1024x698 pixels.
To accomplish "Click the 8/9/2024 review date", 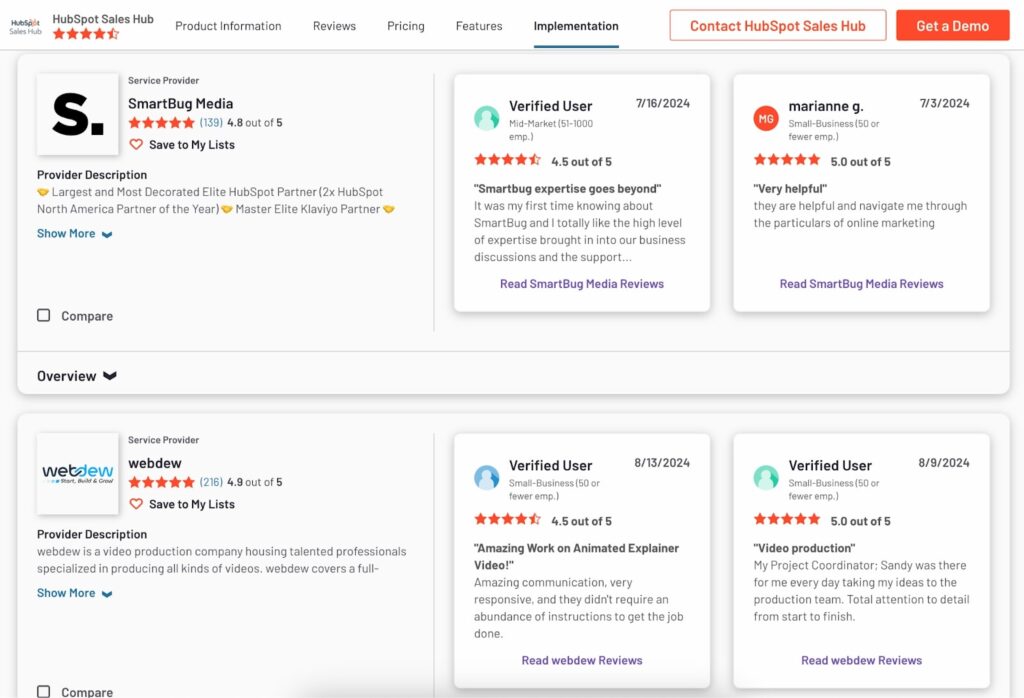I will click(944, 463).
